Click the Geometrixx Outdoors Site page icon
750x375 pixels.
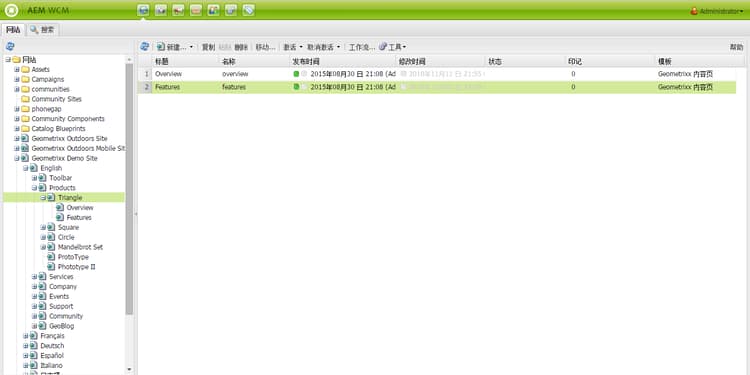(x=25, y=138)
